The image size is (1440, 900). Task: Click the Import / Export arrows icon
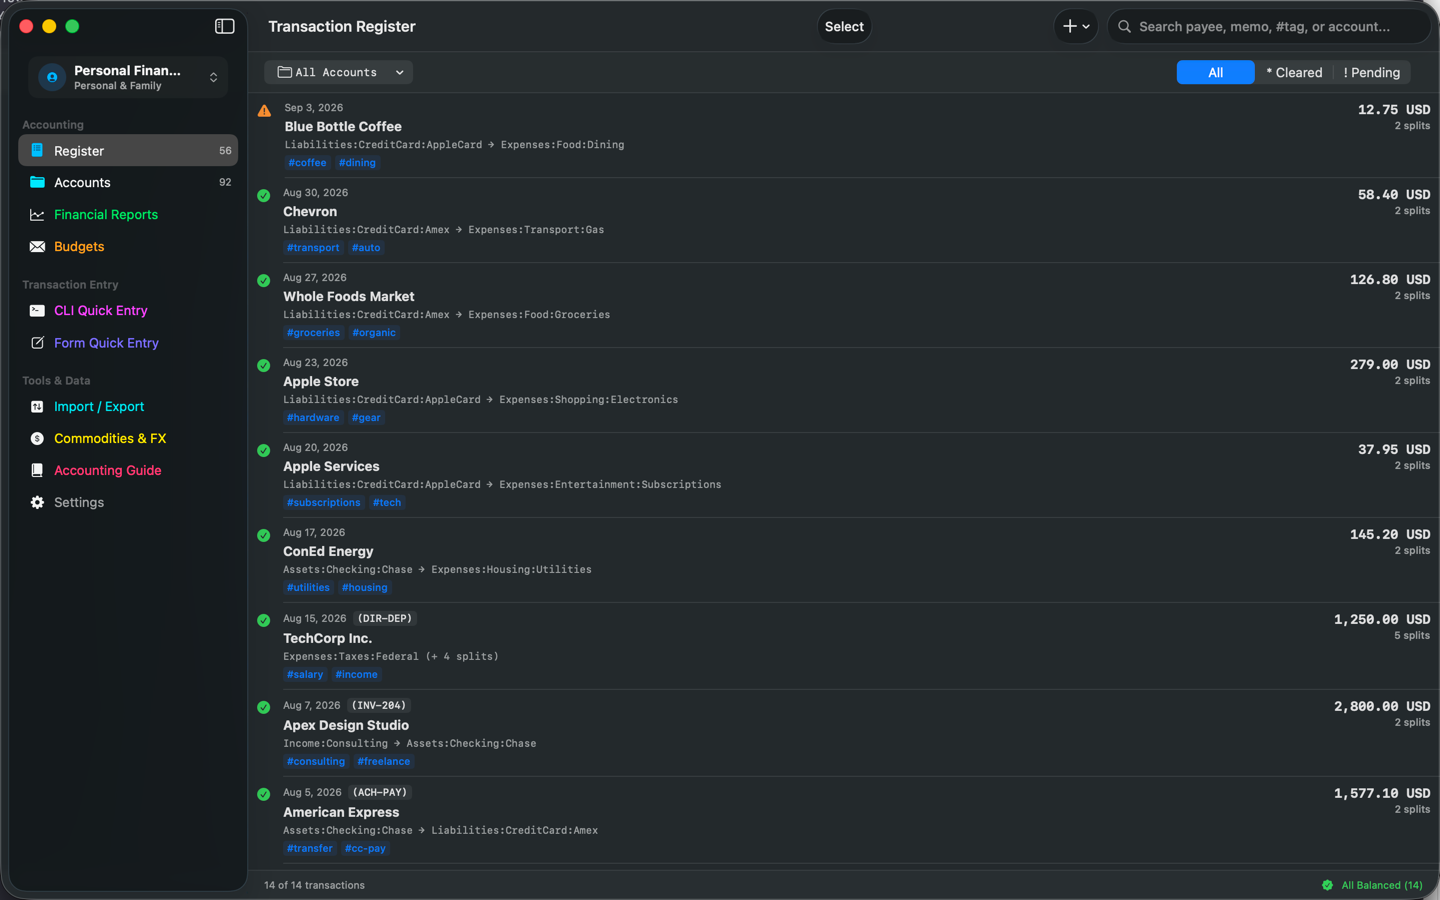37,406
